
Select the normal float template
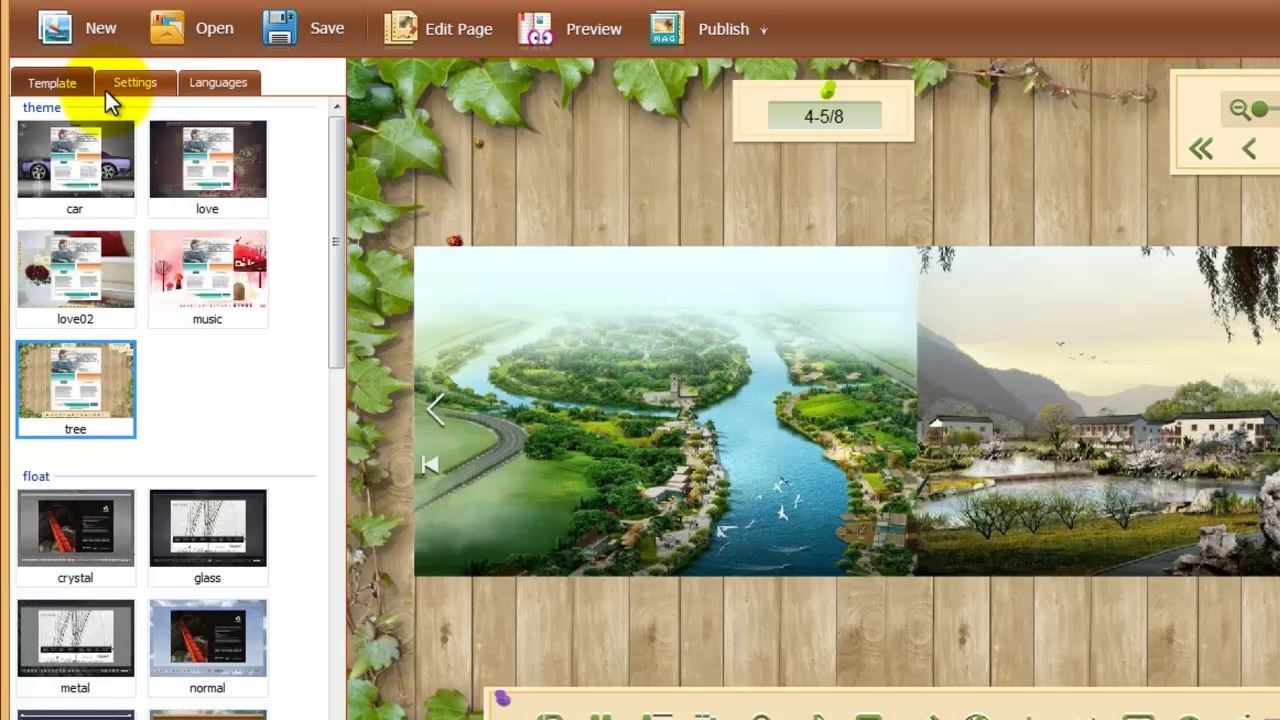pyautogui.click(x=208, y=647)
